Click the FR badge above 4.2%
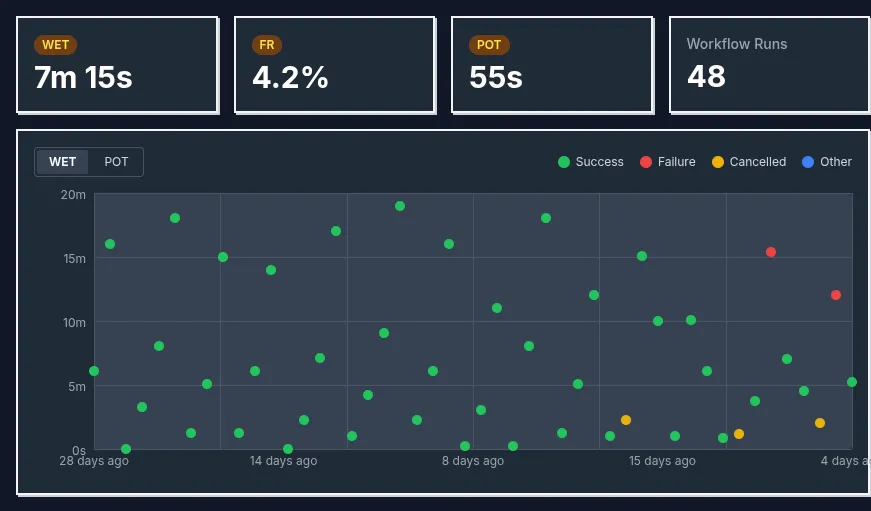This screenshot has width=871, height=511. 267,45
